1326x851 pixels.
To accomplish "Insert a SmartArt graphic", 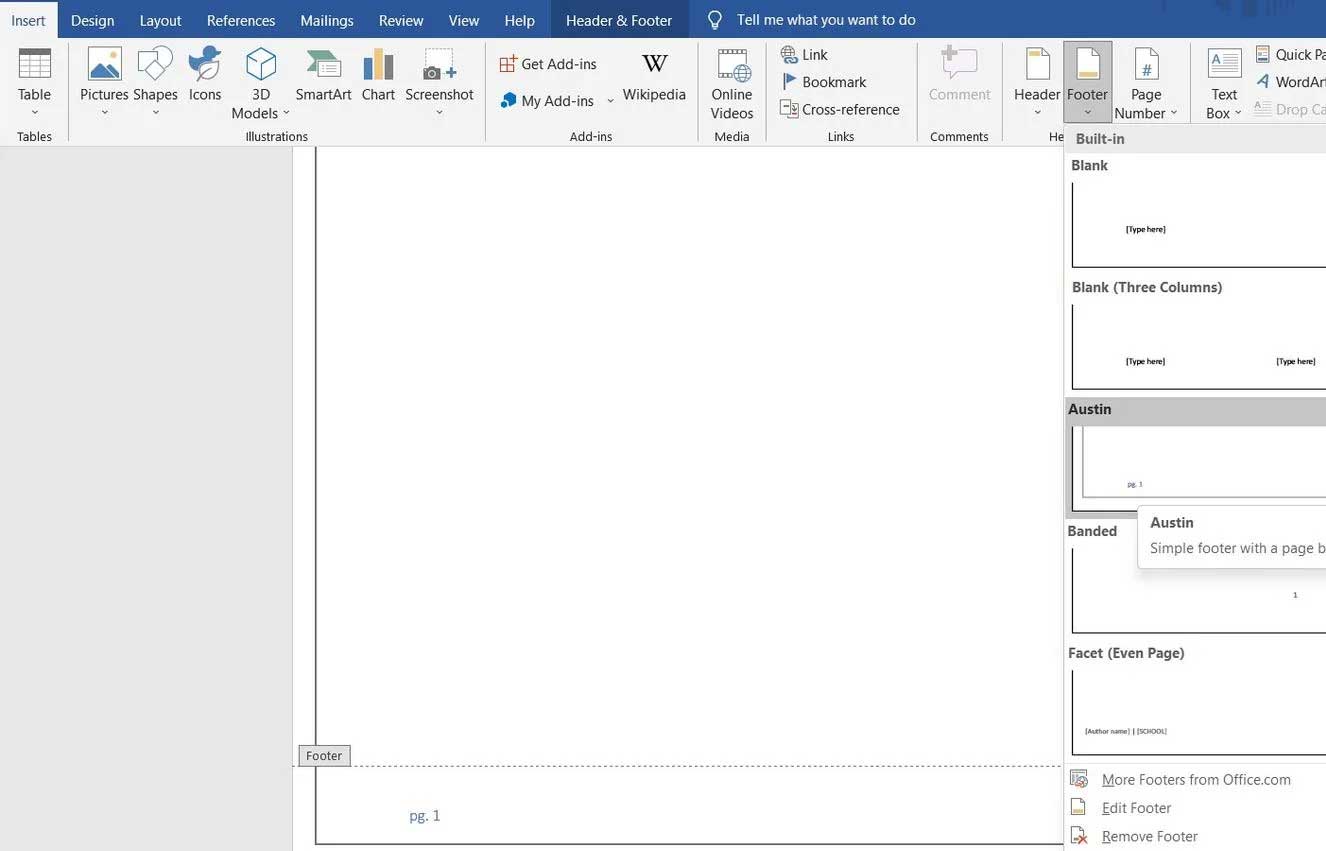I will pyautogui.click(x=323, y=66).
